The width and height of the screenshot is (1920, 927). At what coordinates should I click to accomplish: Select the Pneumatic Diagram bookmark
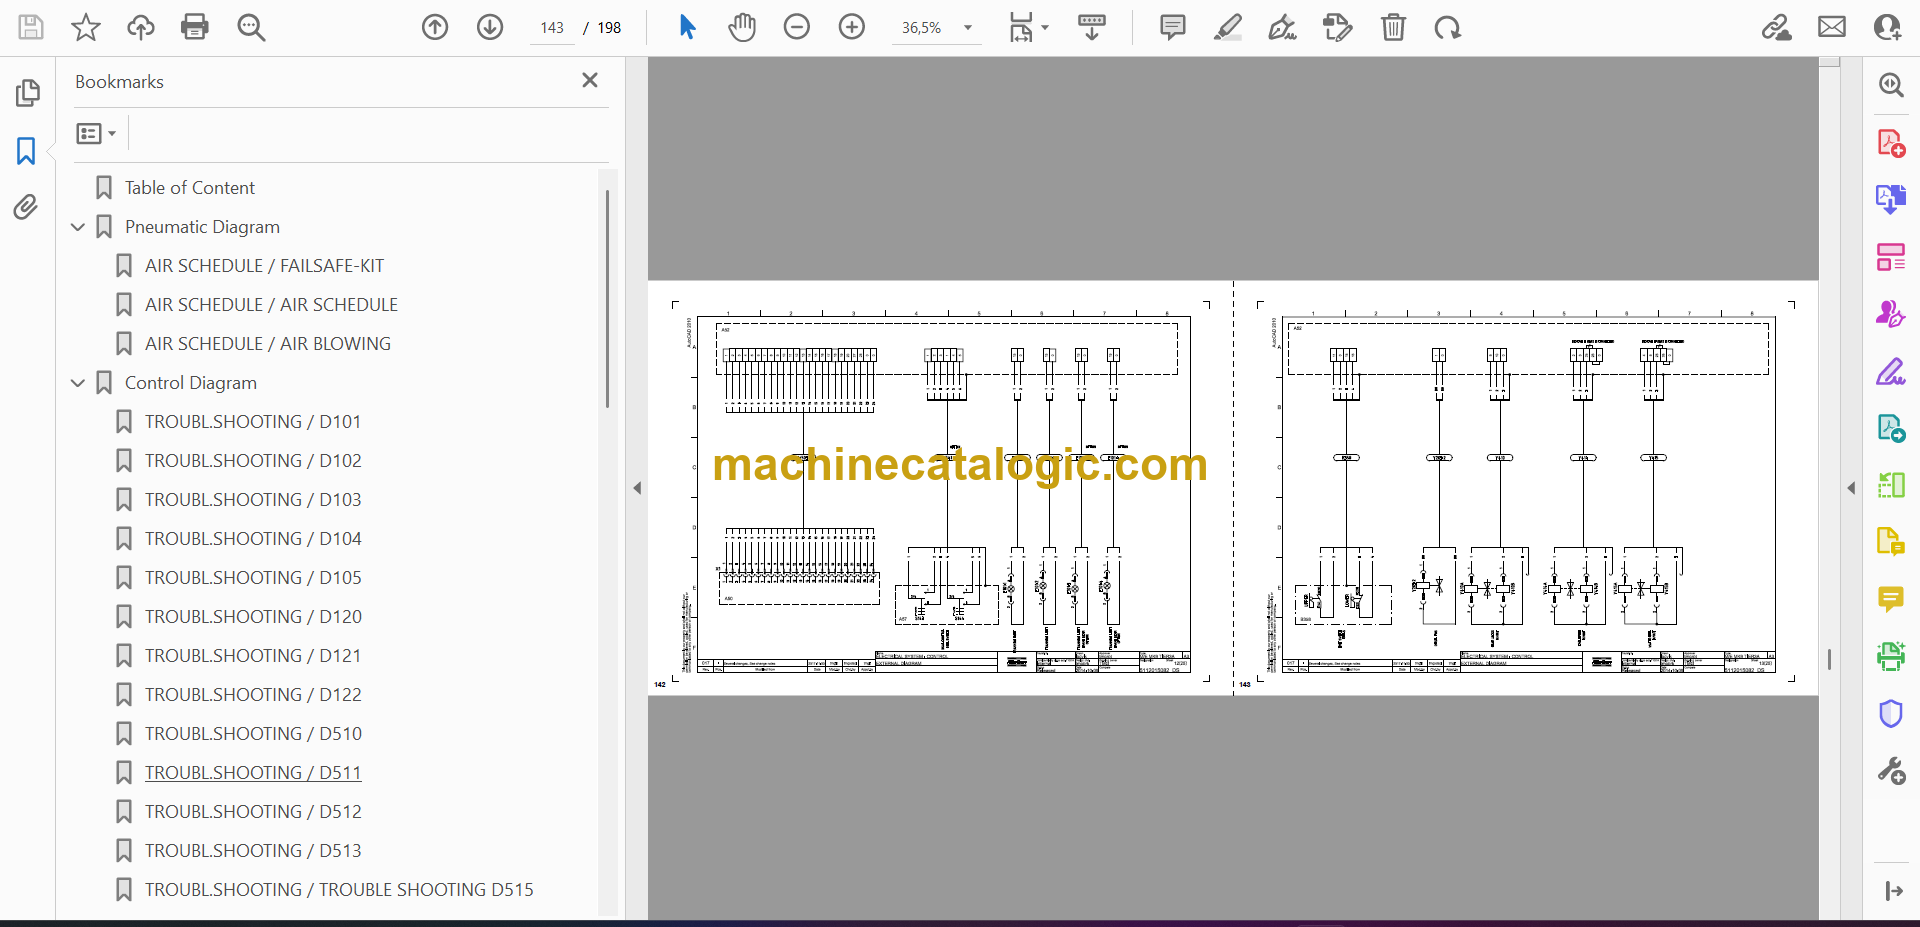coord(202,227)
